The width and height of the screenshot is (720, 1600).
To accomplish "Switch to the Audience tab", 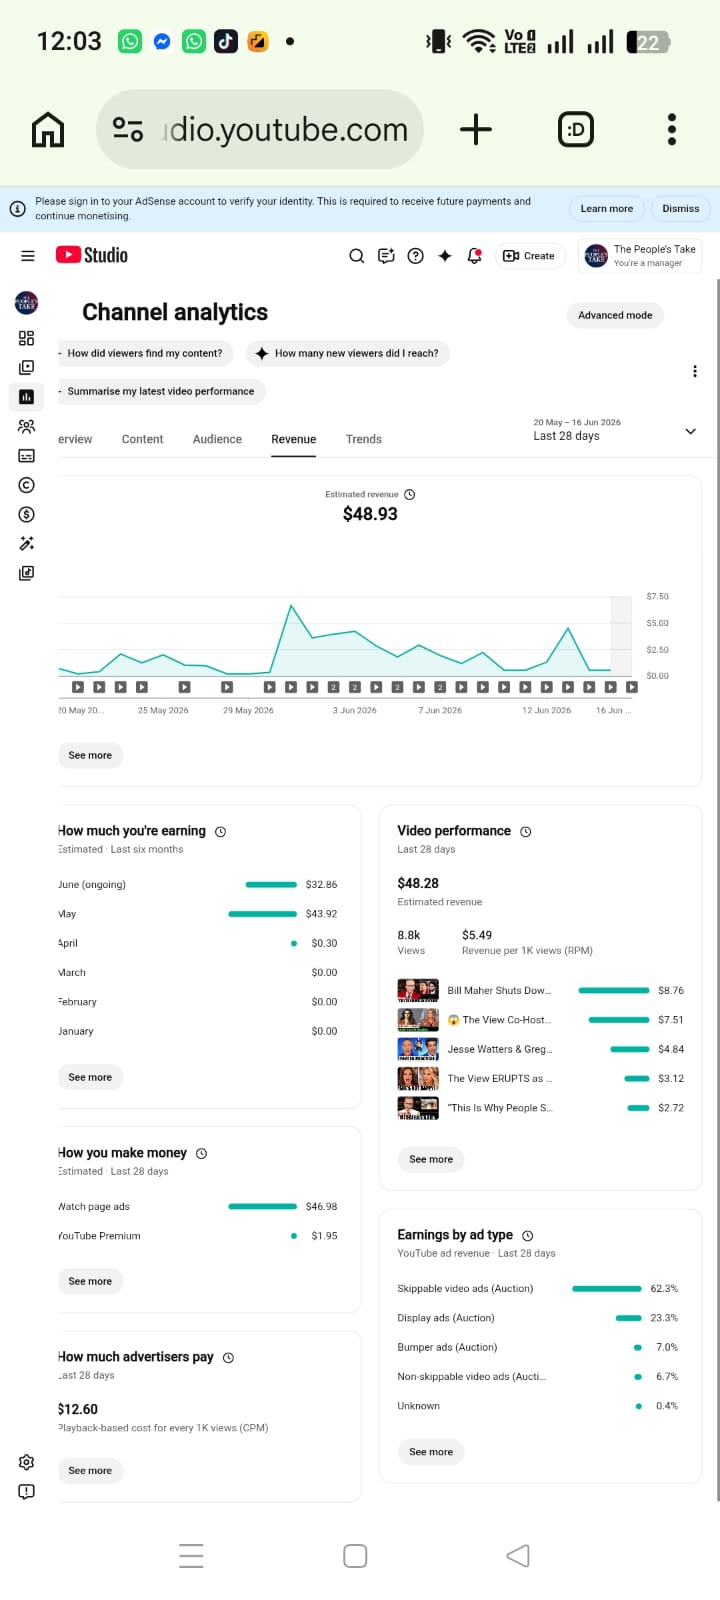I will click(x=217, y=439).
